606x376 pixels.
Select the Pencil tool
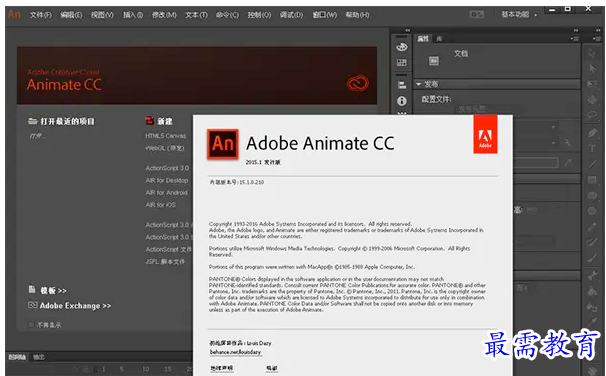point(592,227)
